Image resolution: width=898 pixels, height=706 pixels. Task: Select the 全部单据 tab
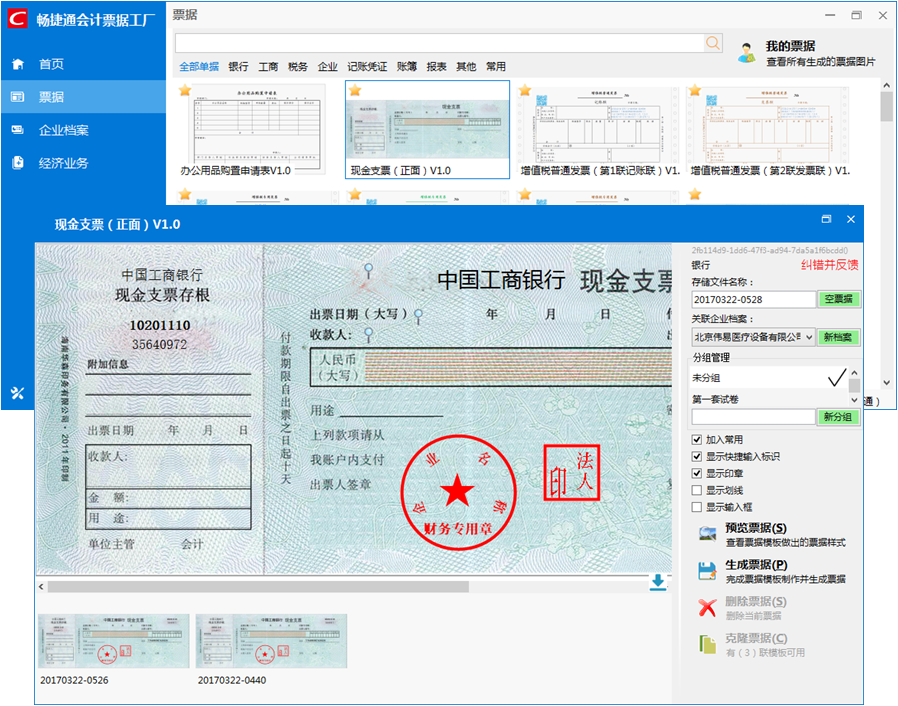199,66
